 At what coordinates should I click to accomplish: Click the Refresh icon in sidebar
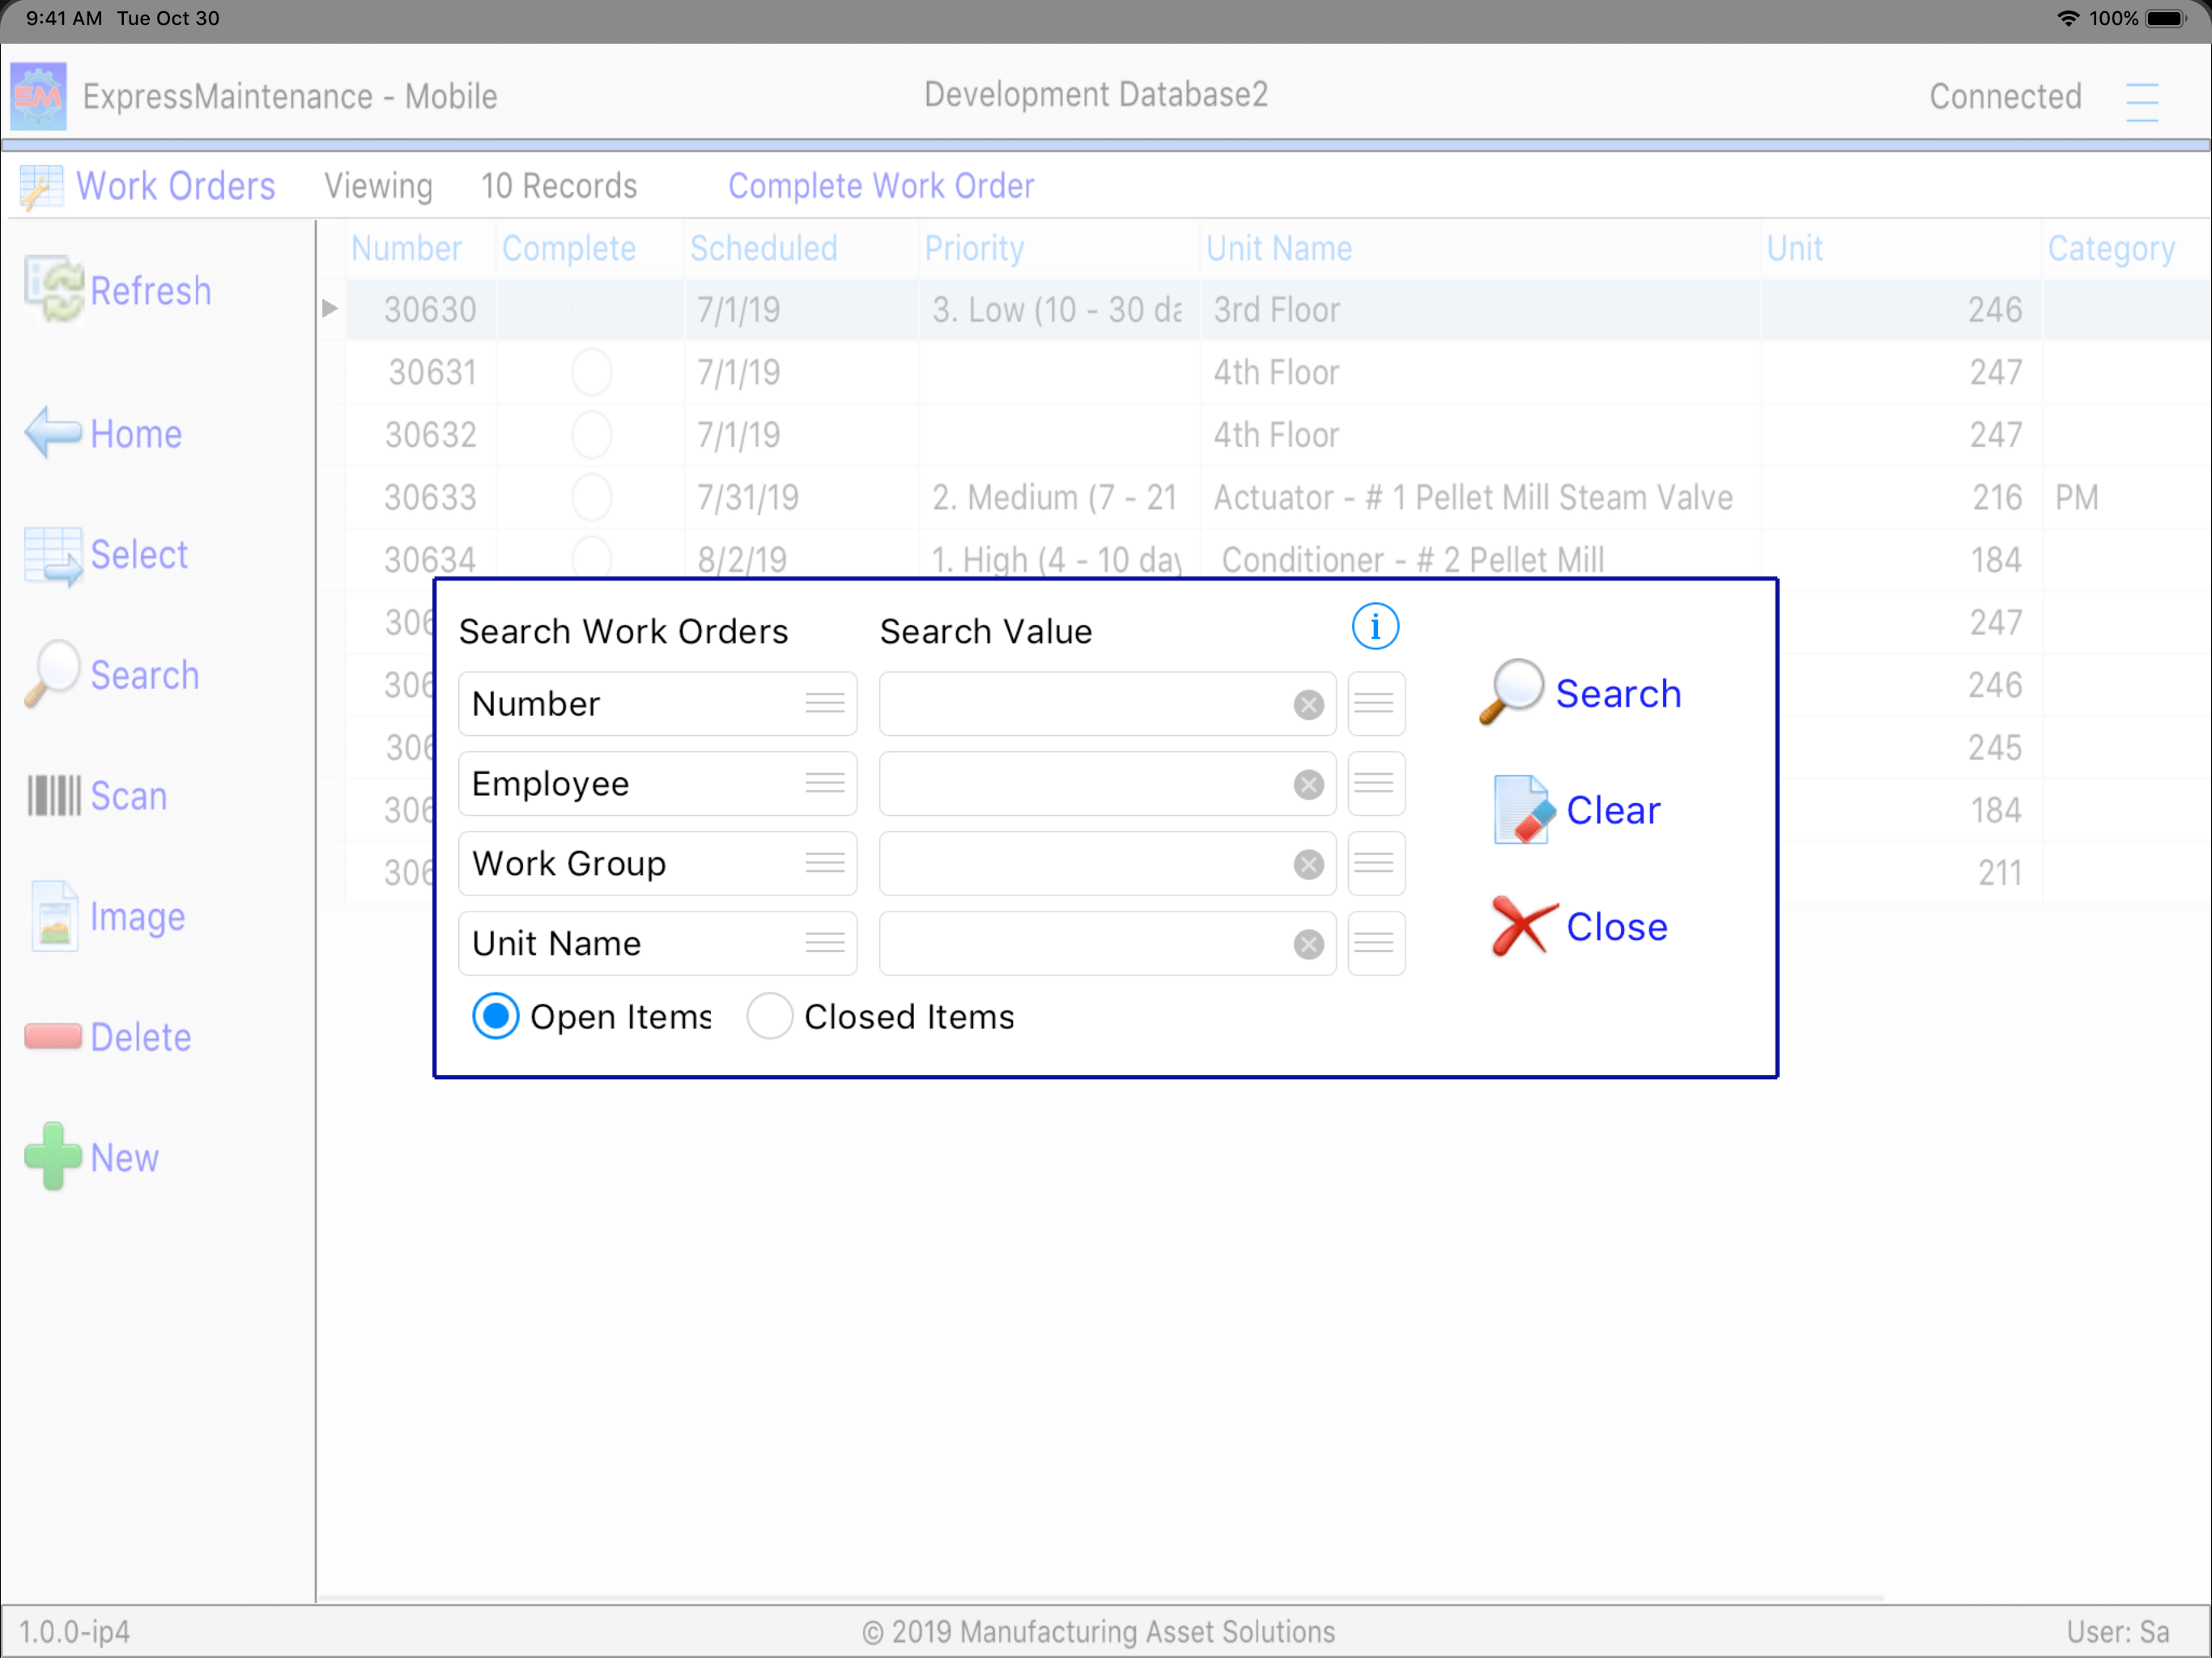(x=54, y=290)
